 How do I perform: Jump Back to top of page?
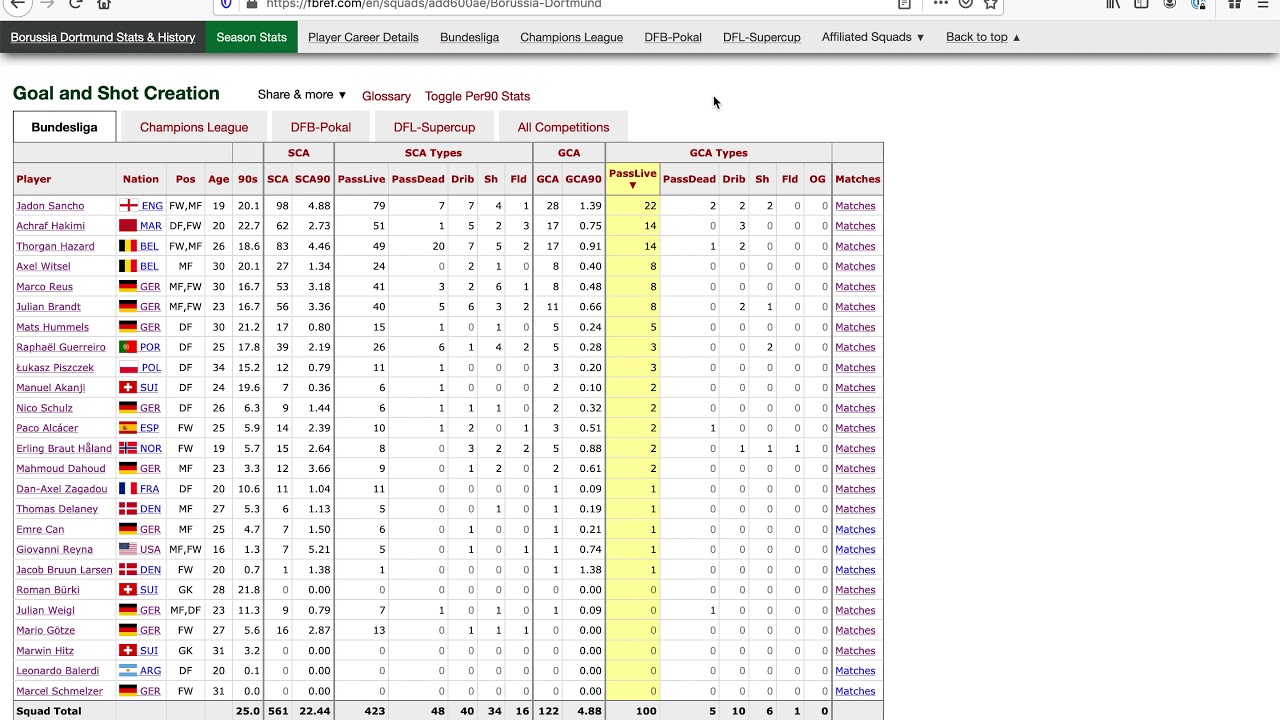[983, 37]
